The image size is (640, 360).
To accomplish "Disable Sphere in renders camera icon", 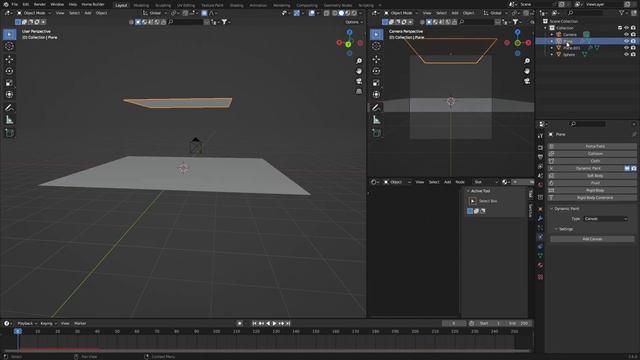I will tap(633, 54).
